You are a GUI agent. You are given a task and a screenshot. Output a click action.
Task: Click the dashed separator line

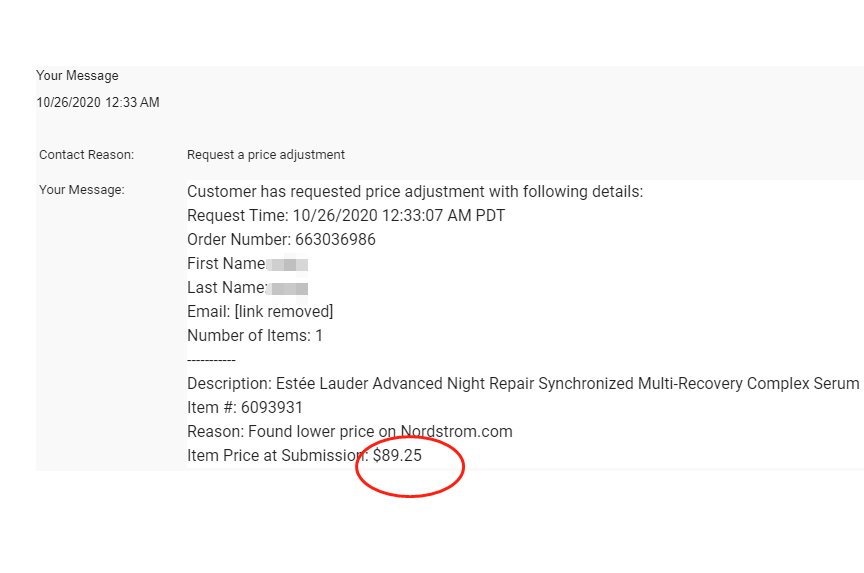(211, 360)
